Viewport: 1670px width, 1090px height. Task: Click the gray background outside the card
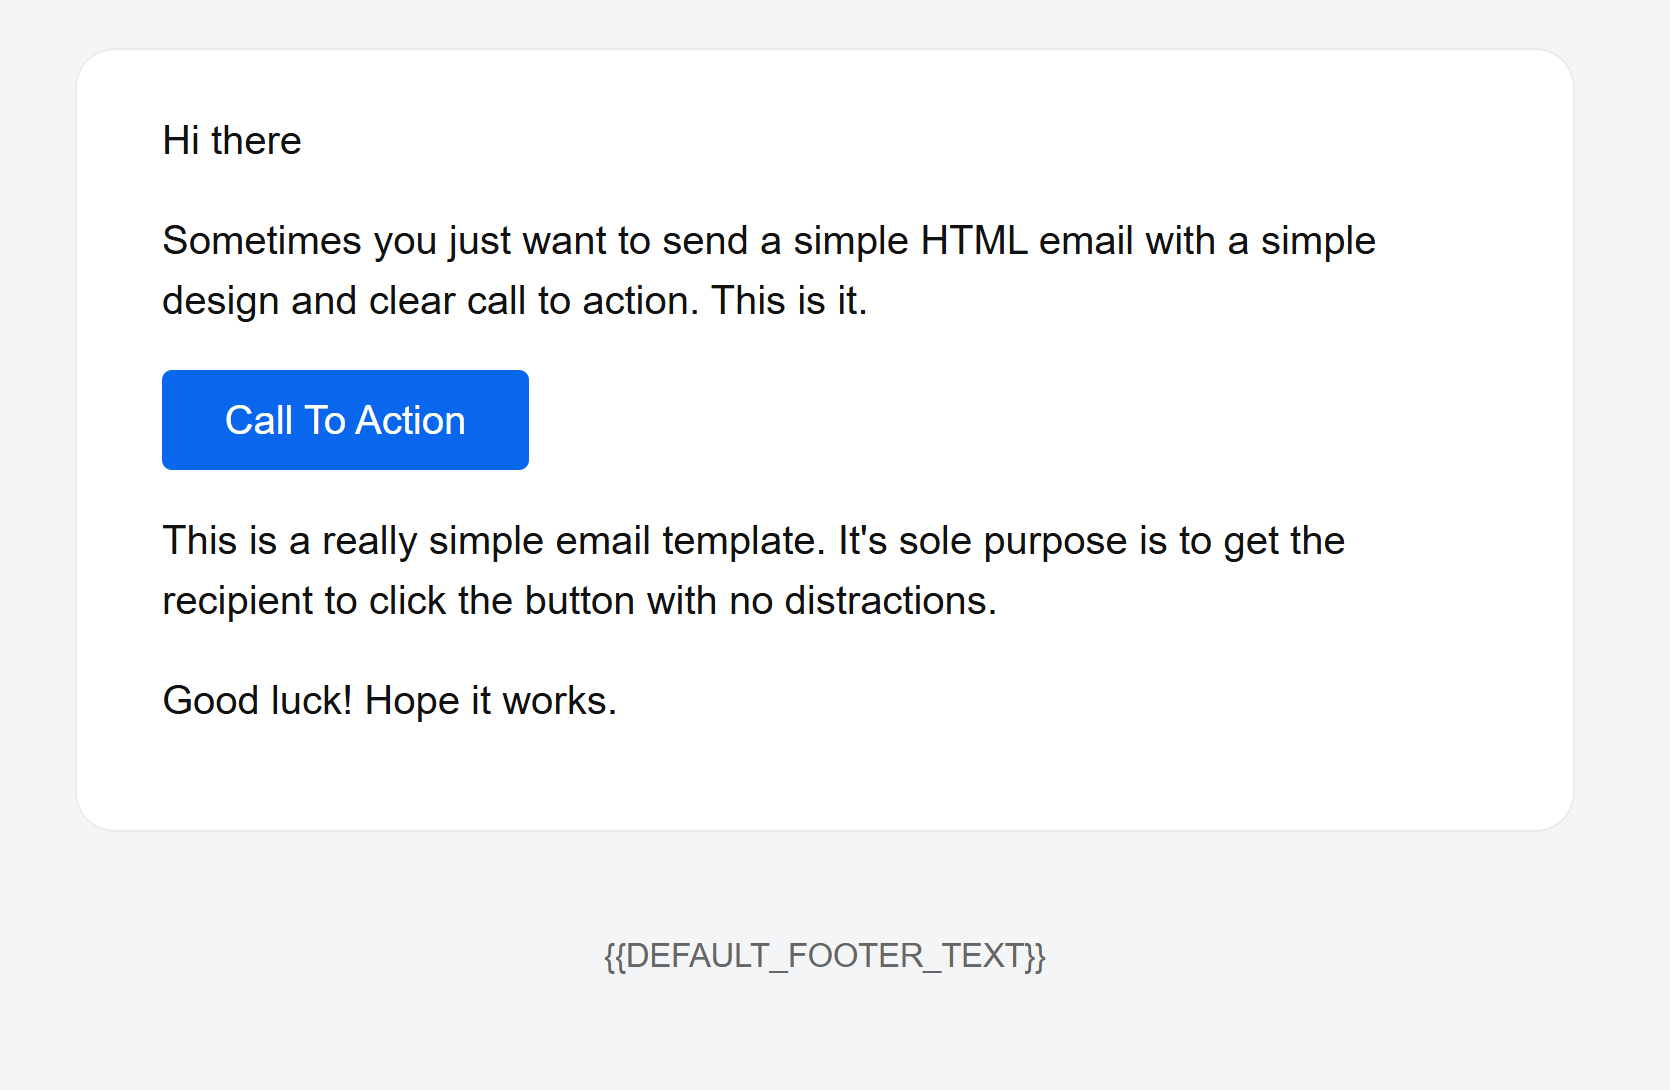tap(830, 1050)
